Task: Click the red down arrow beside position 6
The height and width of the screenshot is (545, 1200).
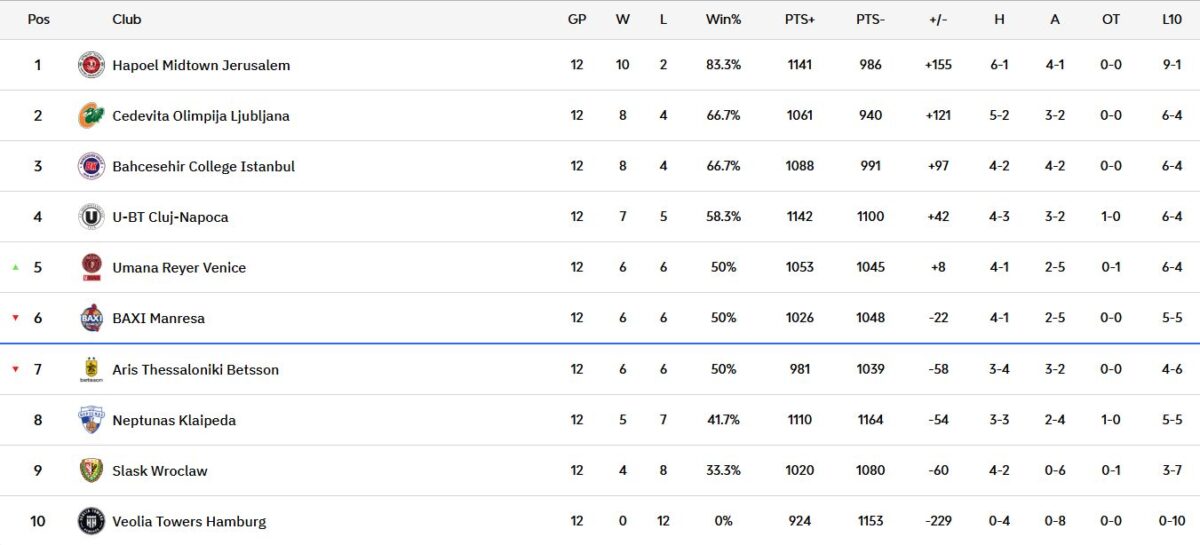Action: pos(15,318)
